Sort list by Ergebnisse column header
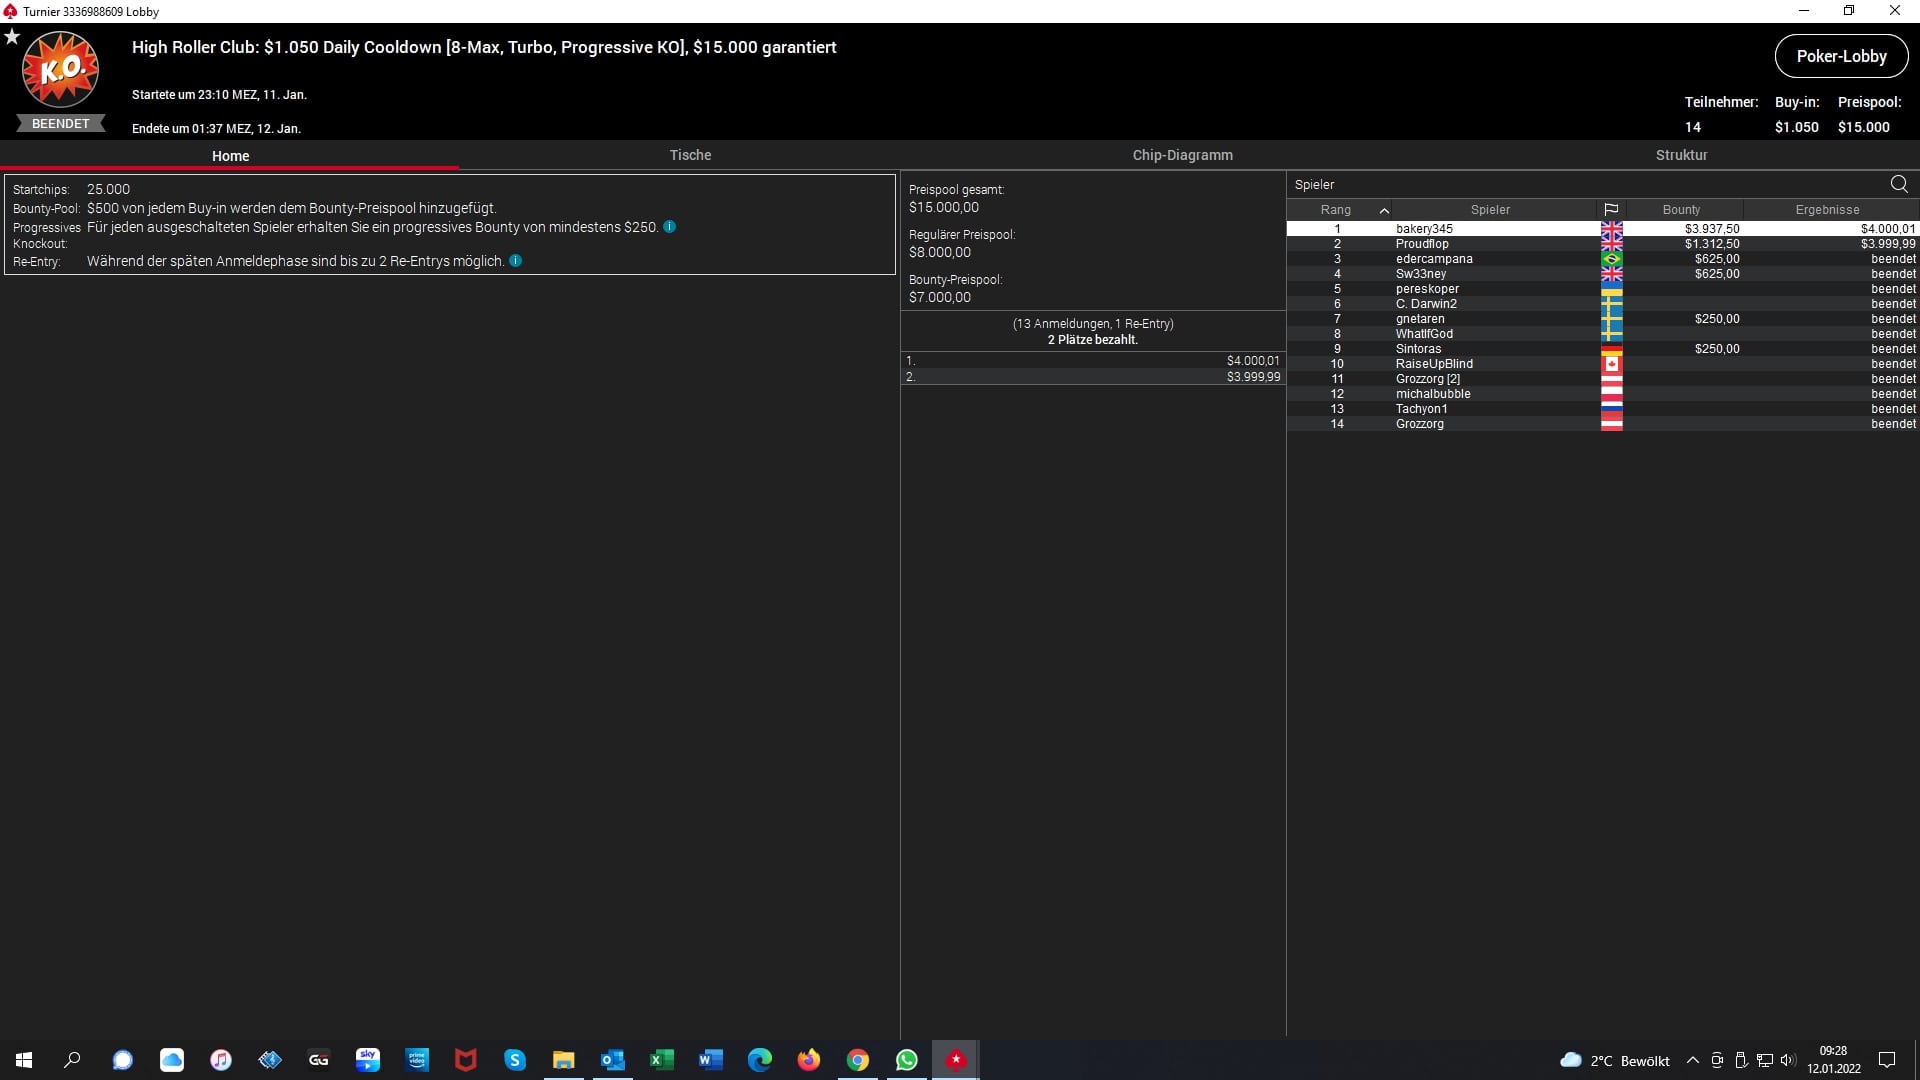The image size is (1920, 1080). [1827, 210]
